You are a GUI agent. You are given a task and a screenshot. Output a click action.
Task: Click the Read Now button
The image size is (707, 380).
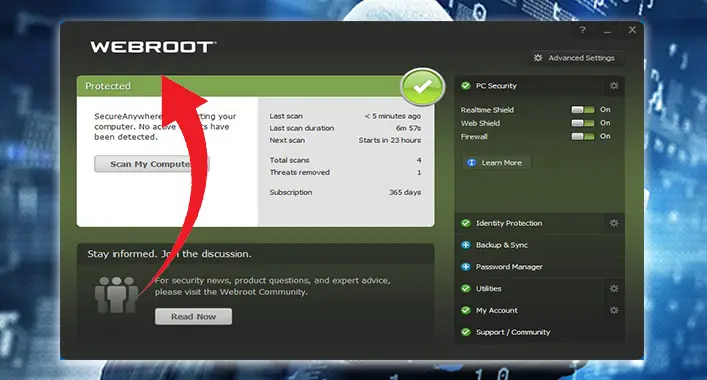[x=193, y=316]
